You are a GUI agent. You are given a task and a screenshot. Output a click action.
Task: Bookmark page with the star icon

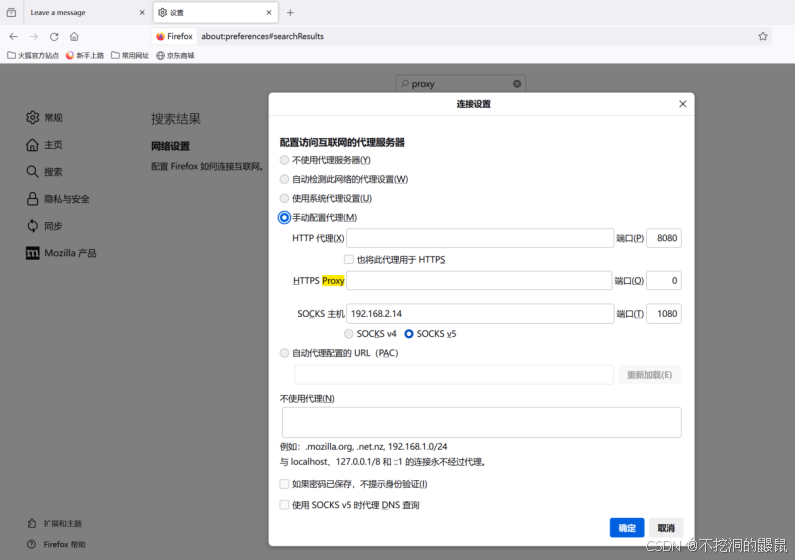click(763, 36)
